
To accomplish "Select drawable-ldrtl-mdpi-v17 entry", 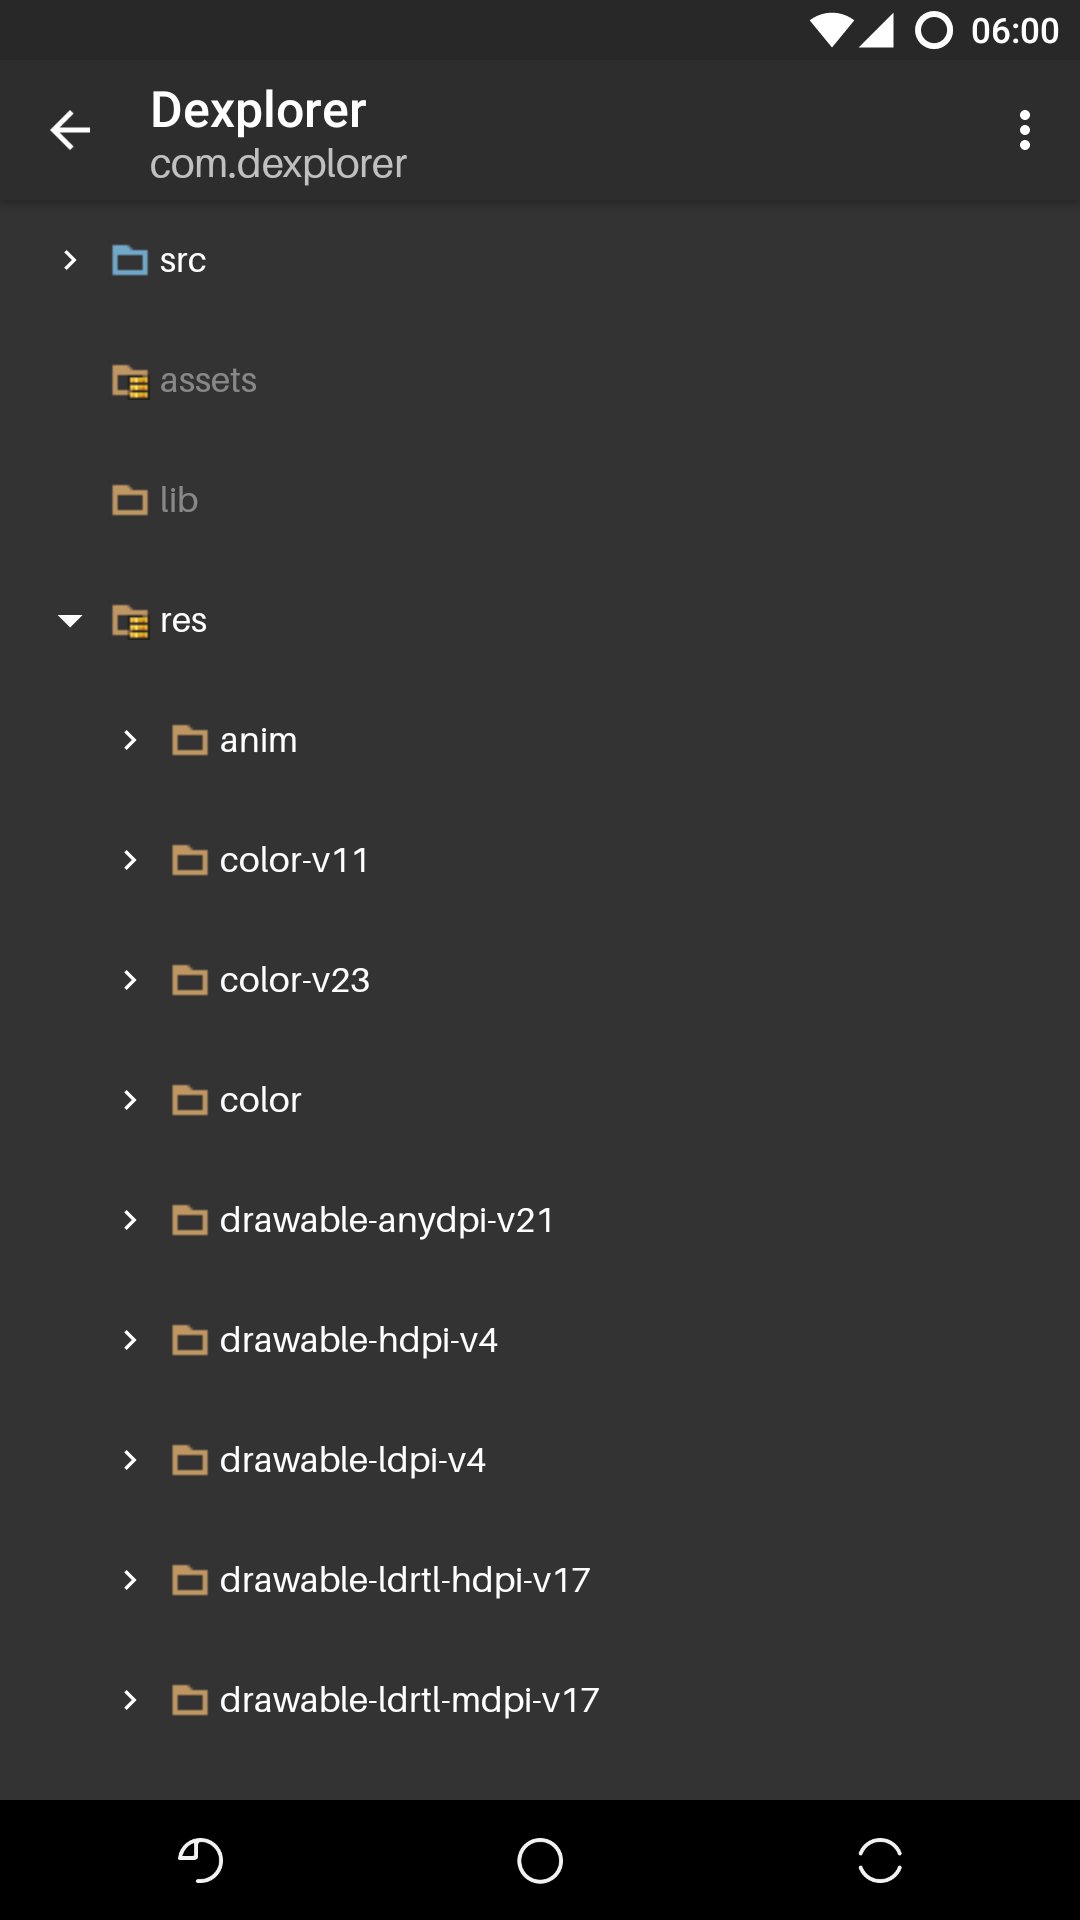I will [x=409, y=1700].
